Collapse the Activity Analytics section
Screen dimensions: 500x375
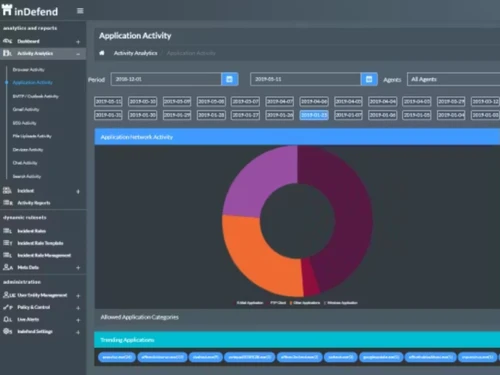click(x=78, y=54)
